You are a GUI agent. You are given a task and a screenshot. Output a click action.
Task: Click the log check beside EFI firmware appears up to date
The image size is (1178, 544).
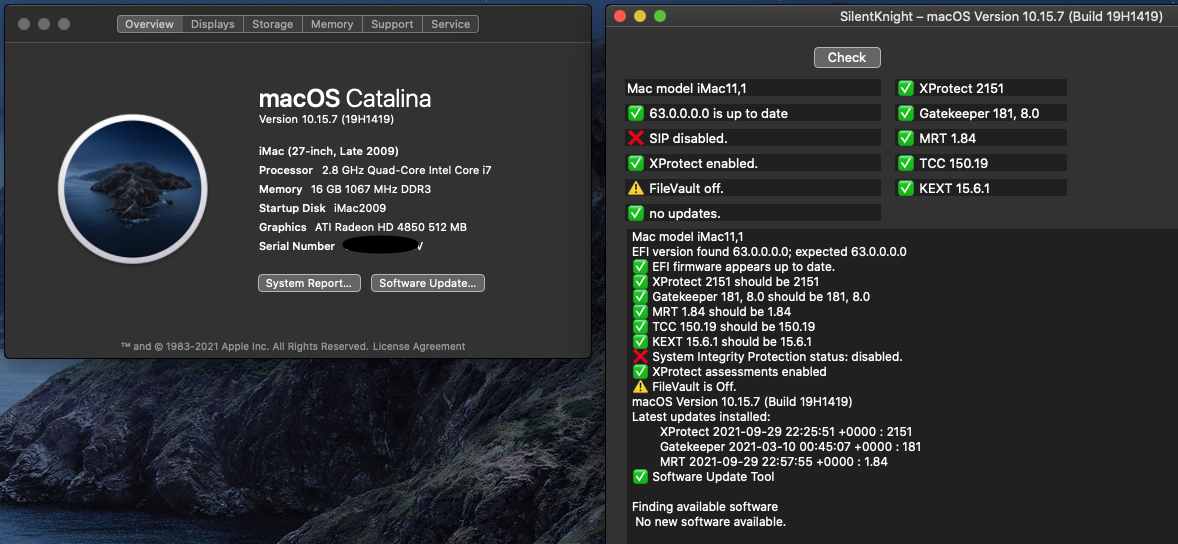tap(640, 267)
